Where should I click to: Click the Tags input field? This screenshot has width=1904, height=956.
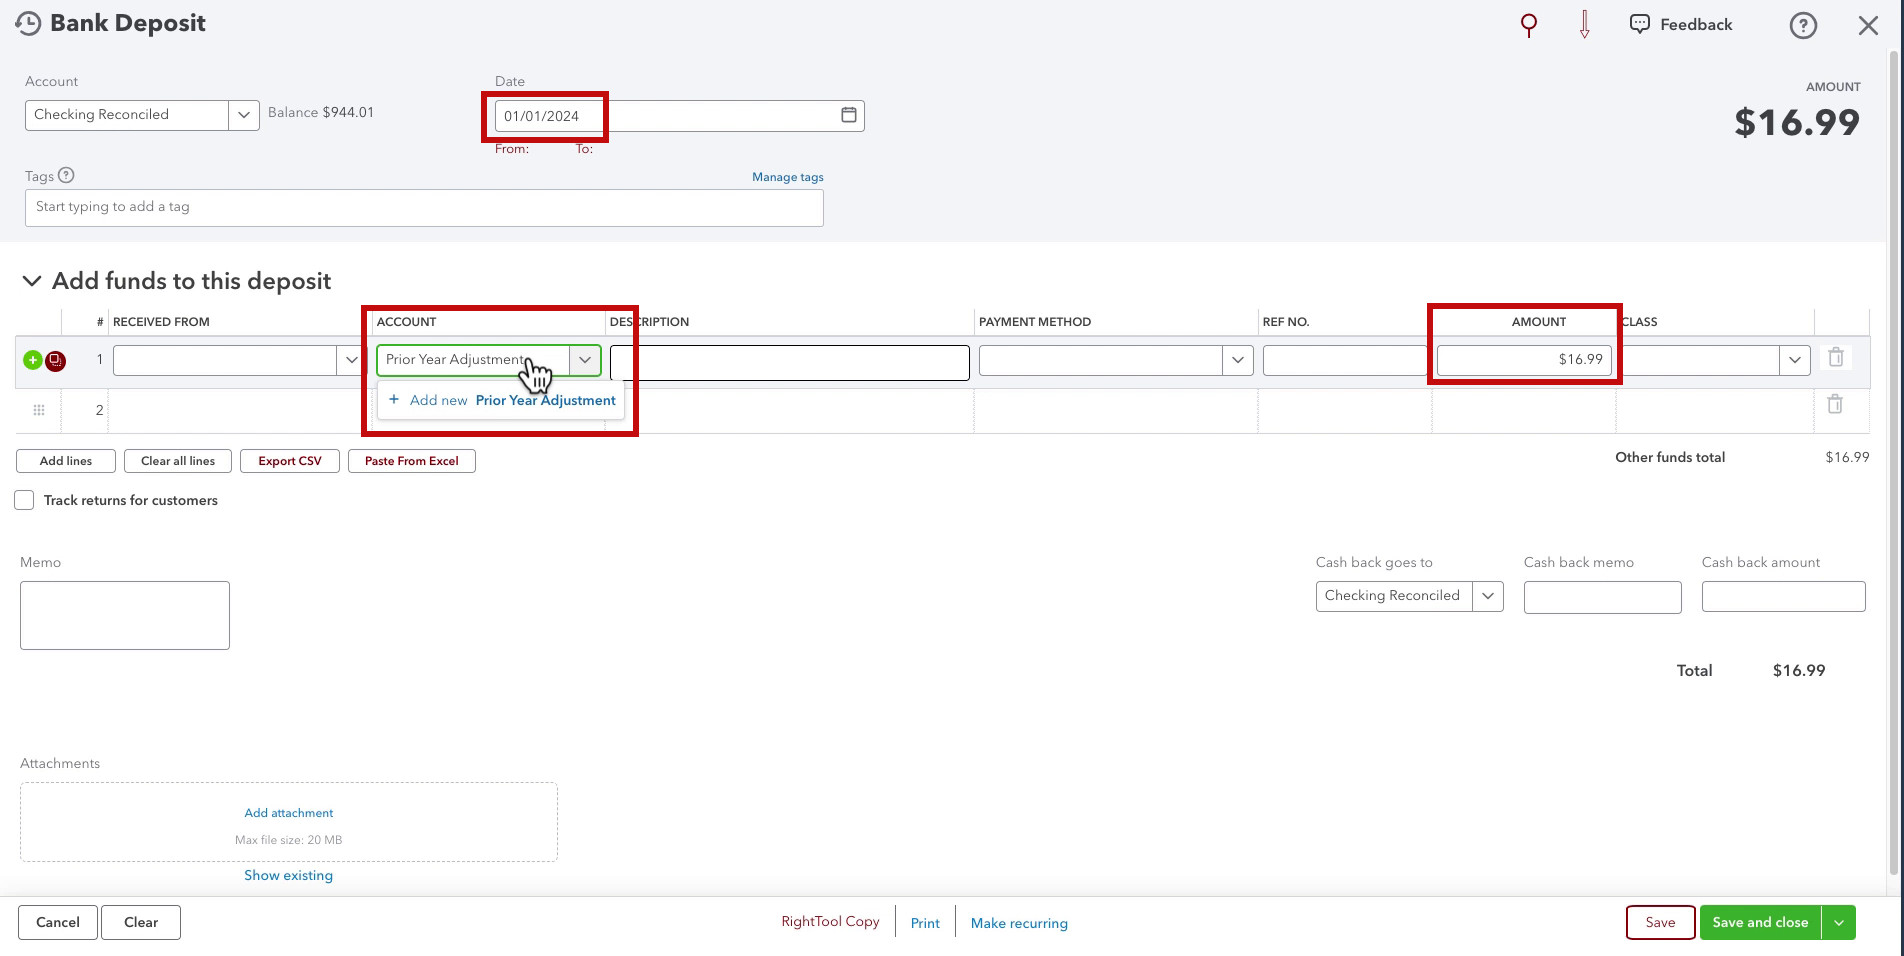[x=424, y=208]
